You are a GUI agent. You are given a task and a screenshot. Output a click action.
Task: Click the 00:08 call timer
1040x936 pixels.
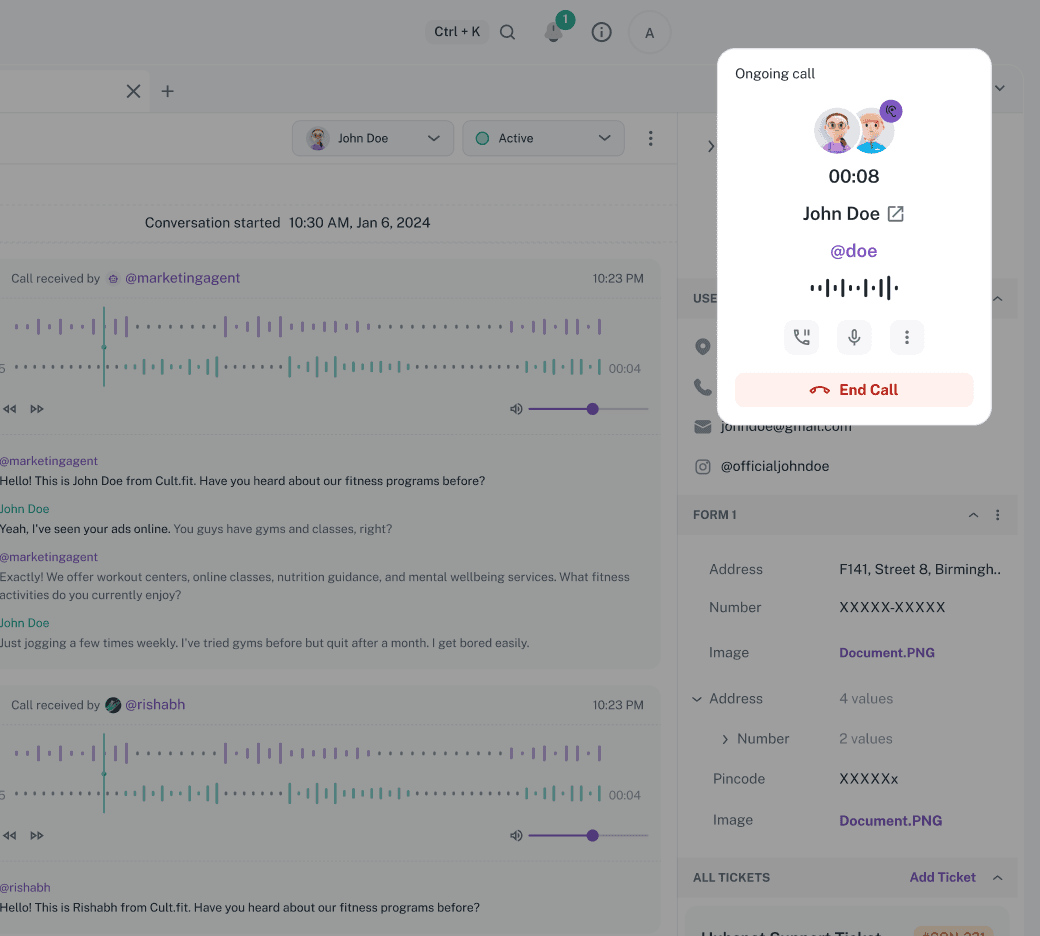[x=854, y=176]
